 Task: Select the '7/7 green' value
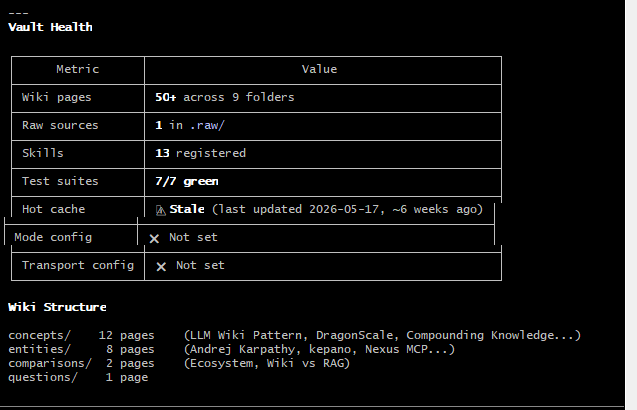(x=186, y=181)
